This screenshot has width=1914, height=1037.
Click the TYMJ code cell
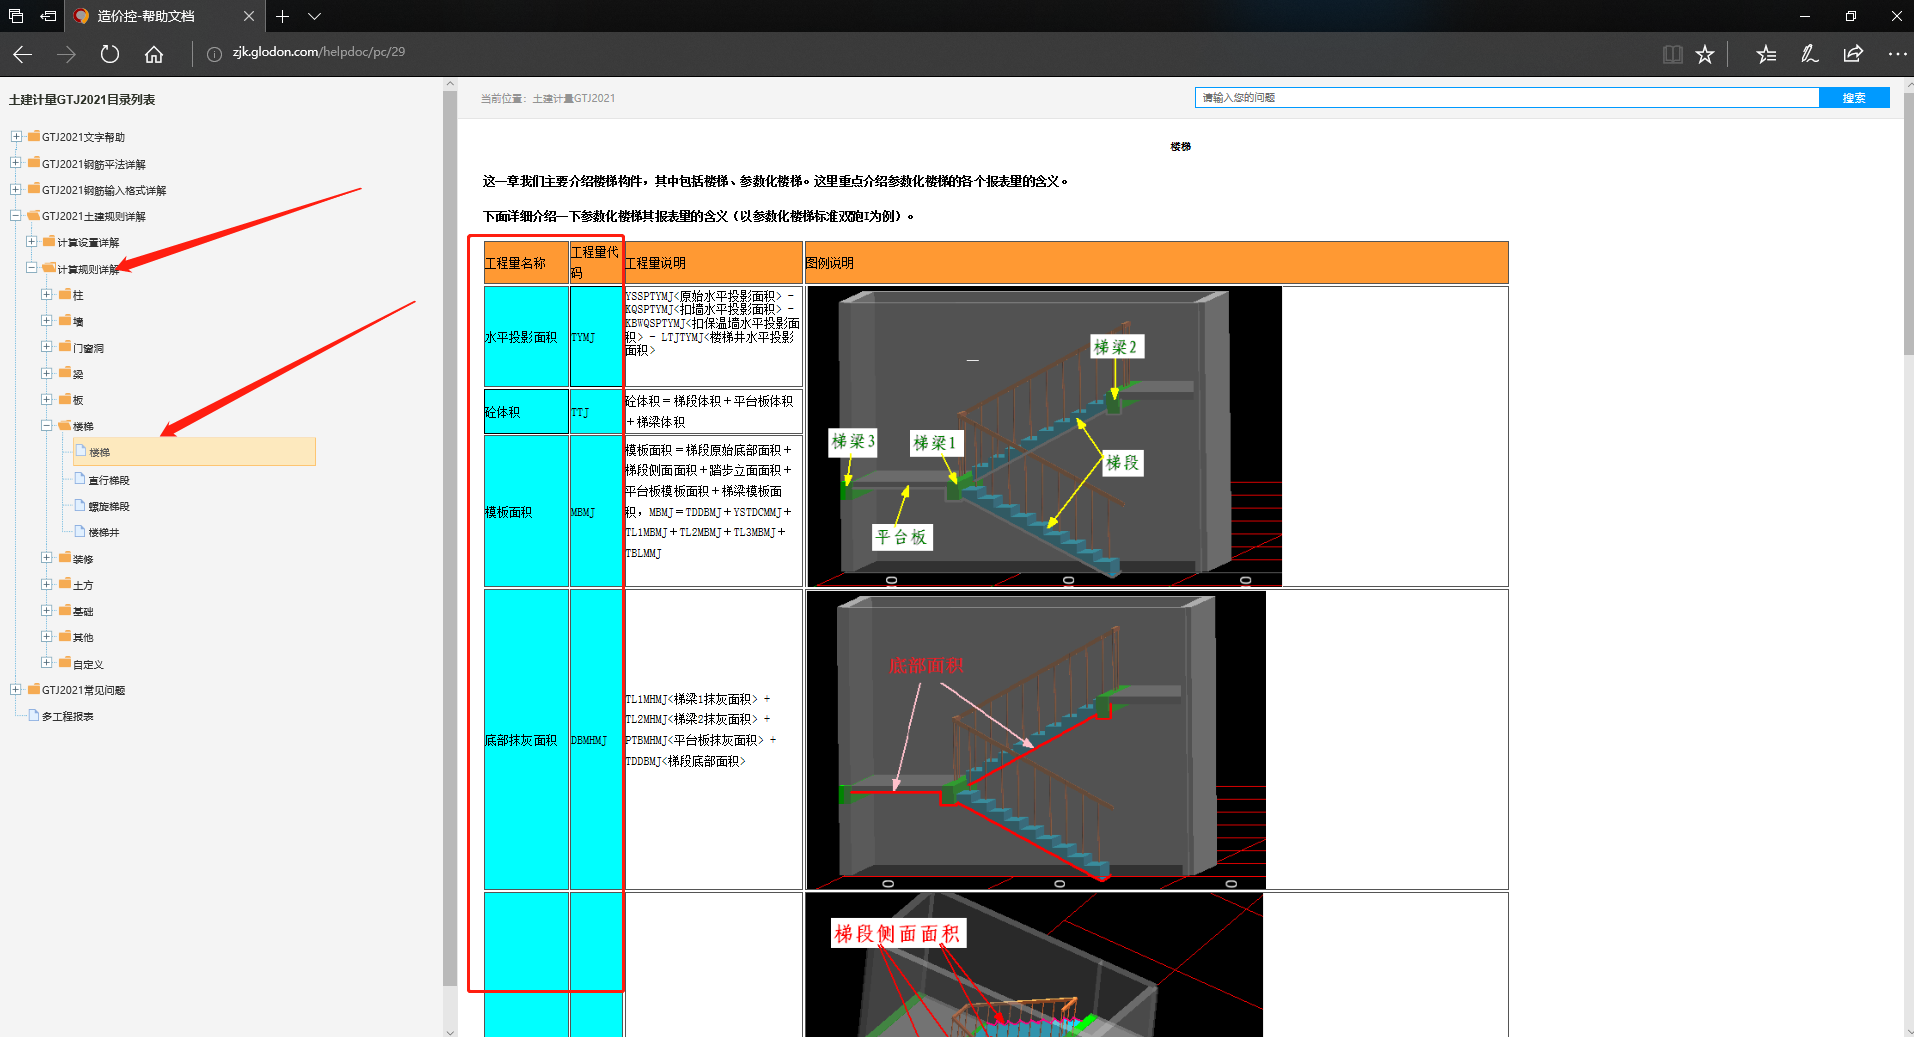[x=596, y=337]
